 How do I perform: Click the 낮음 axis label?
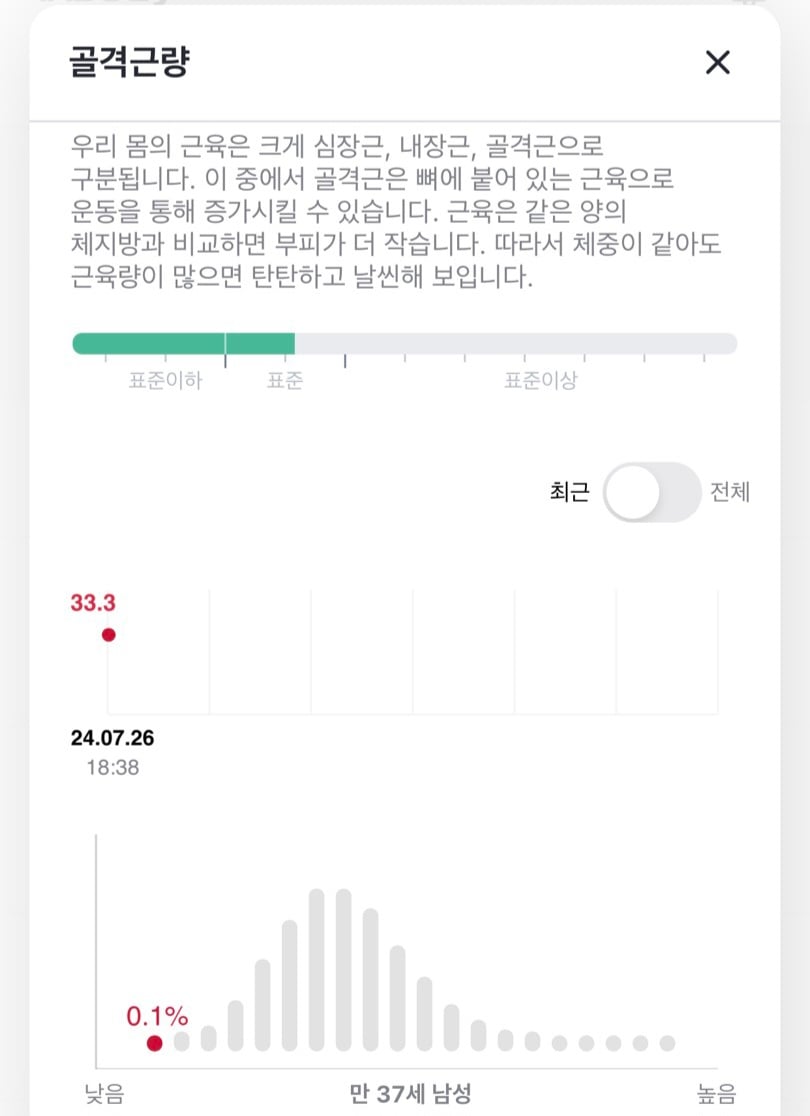(x=105, y=1094)
